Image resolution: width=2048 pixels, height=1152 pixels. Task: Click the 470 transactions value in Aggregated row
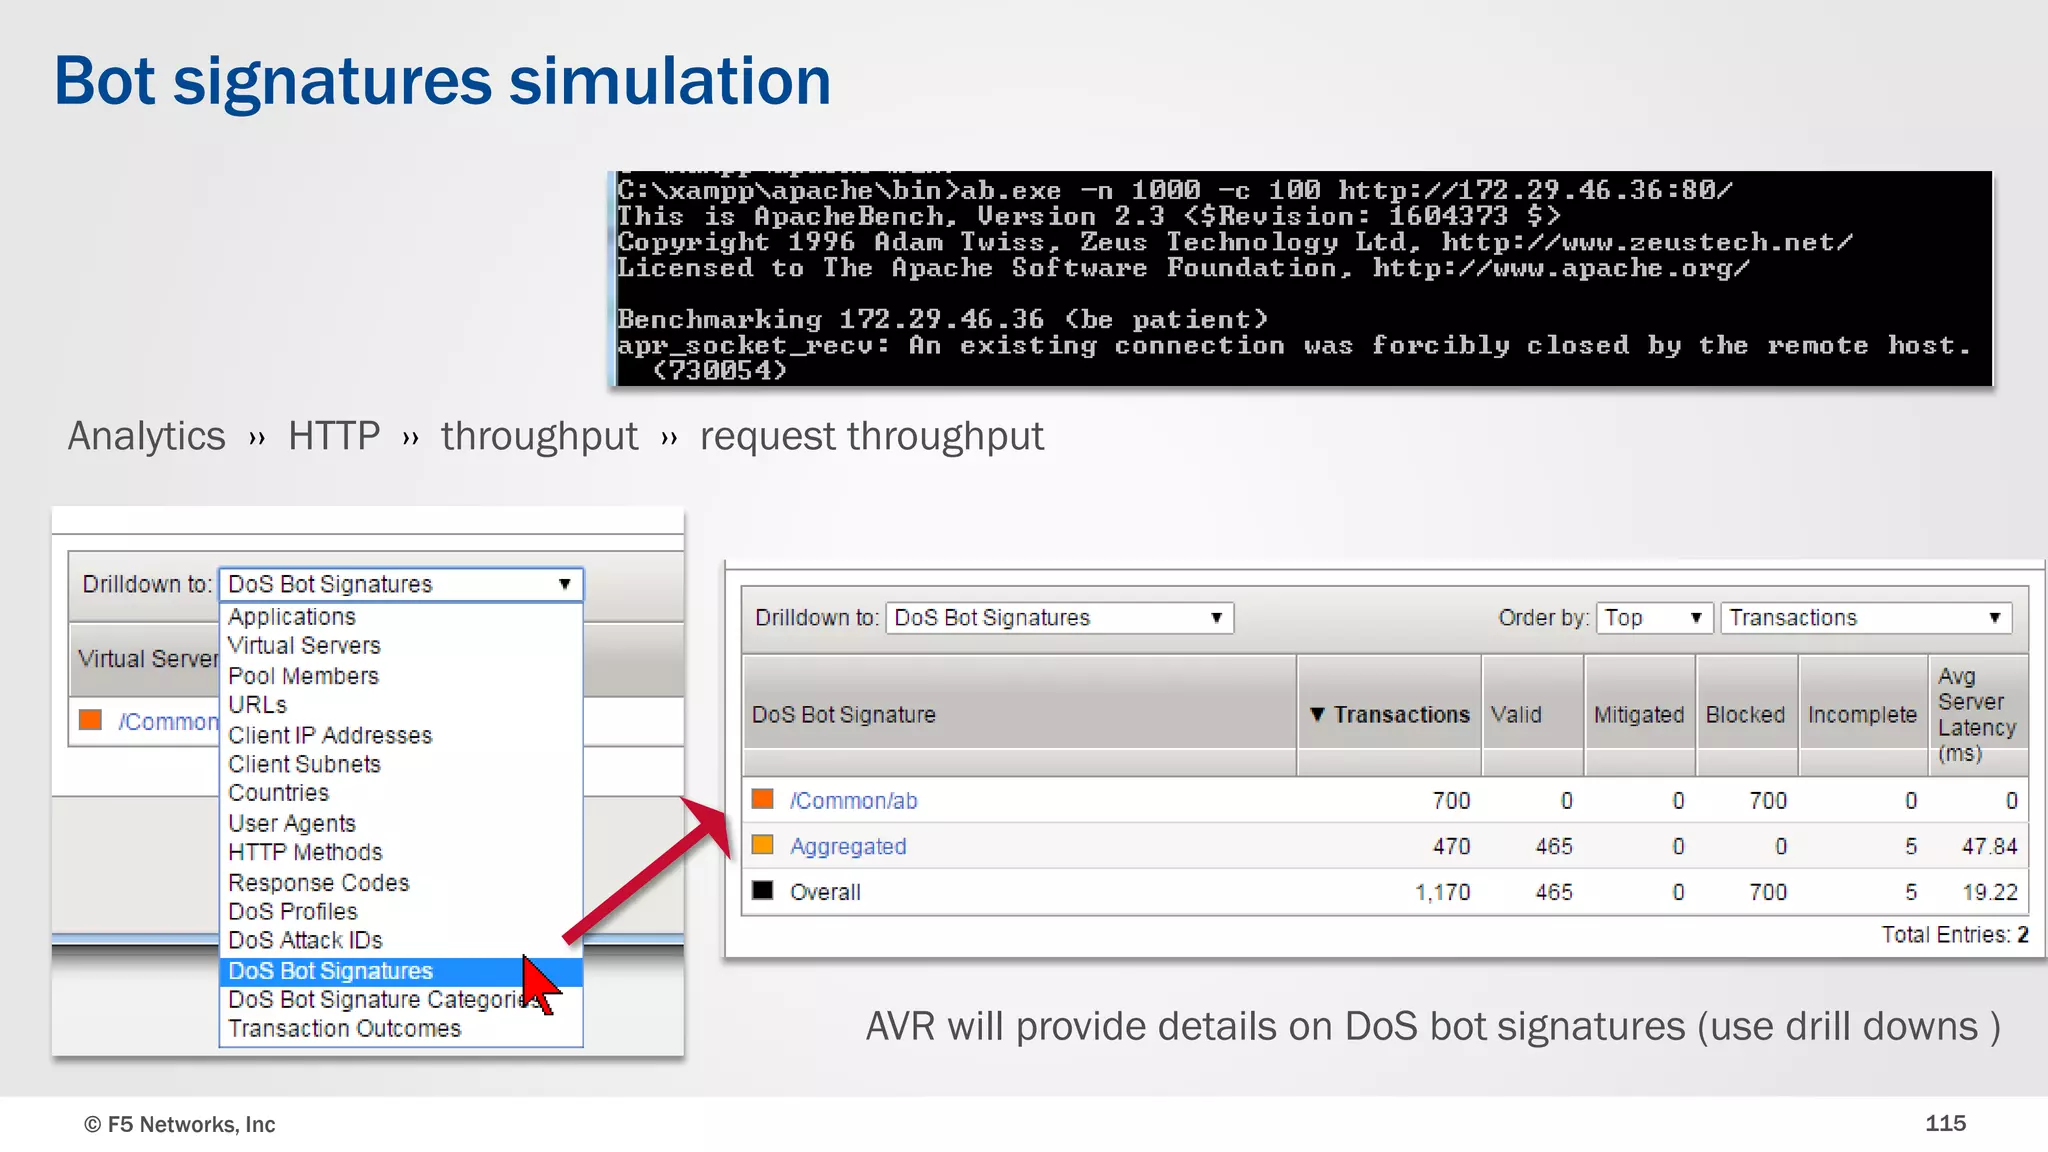tap(1451, 847)
